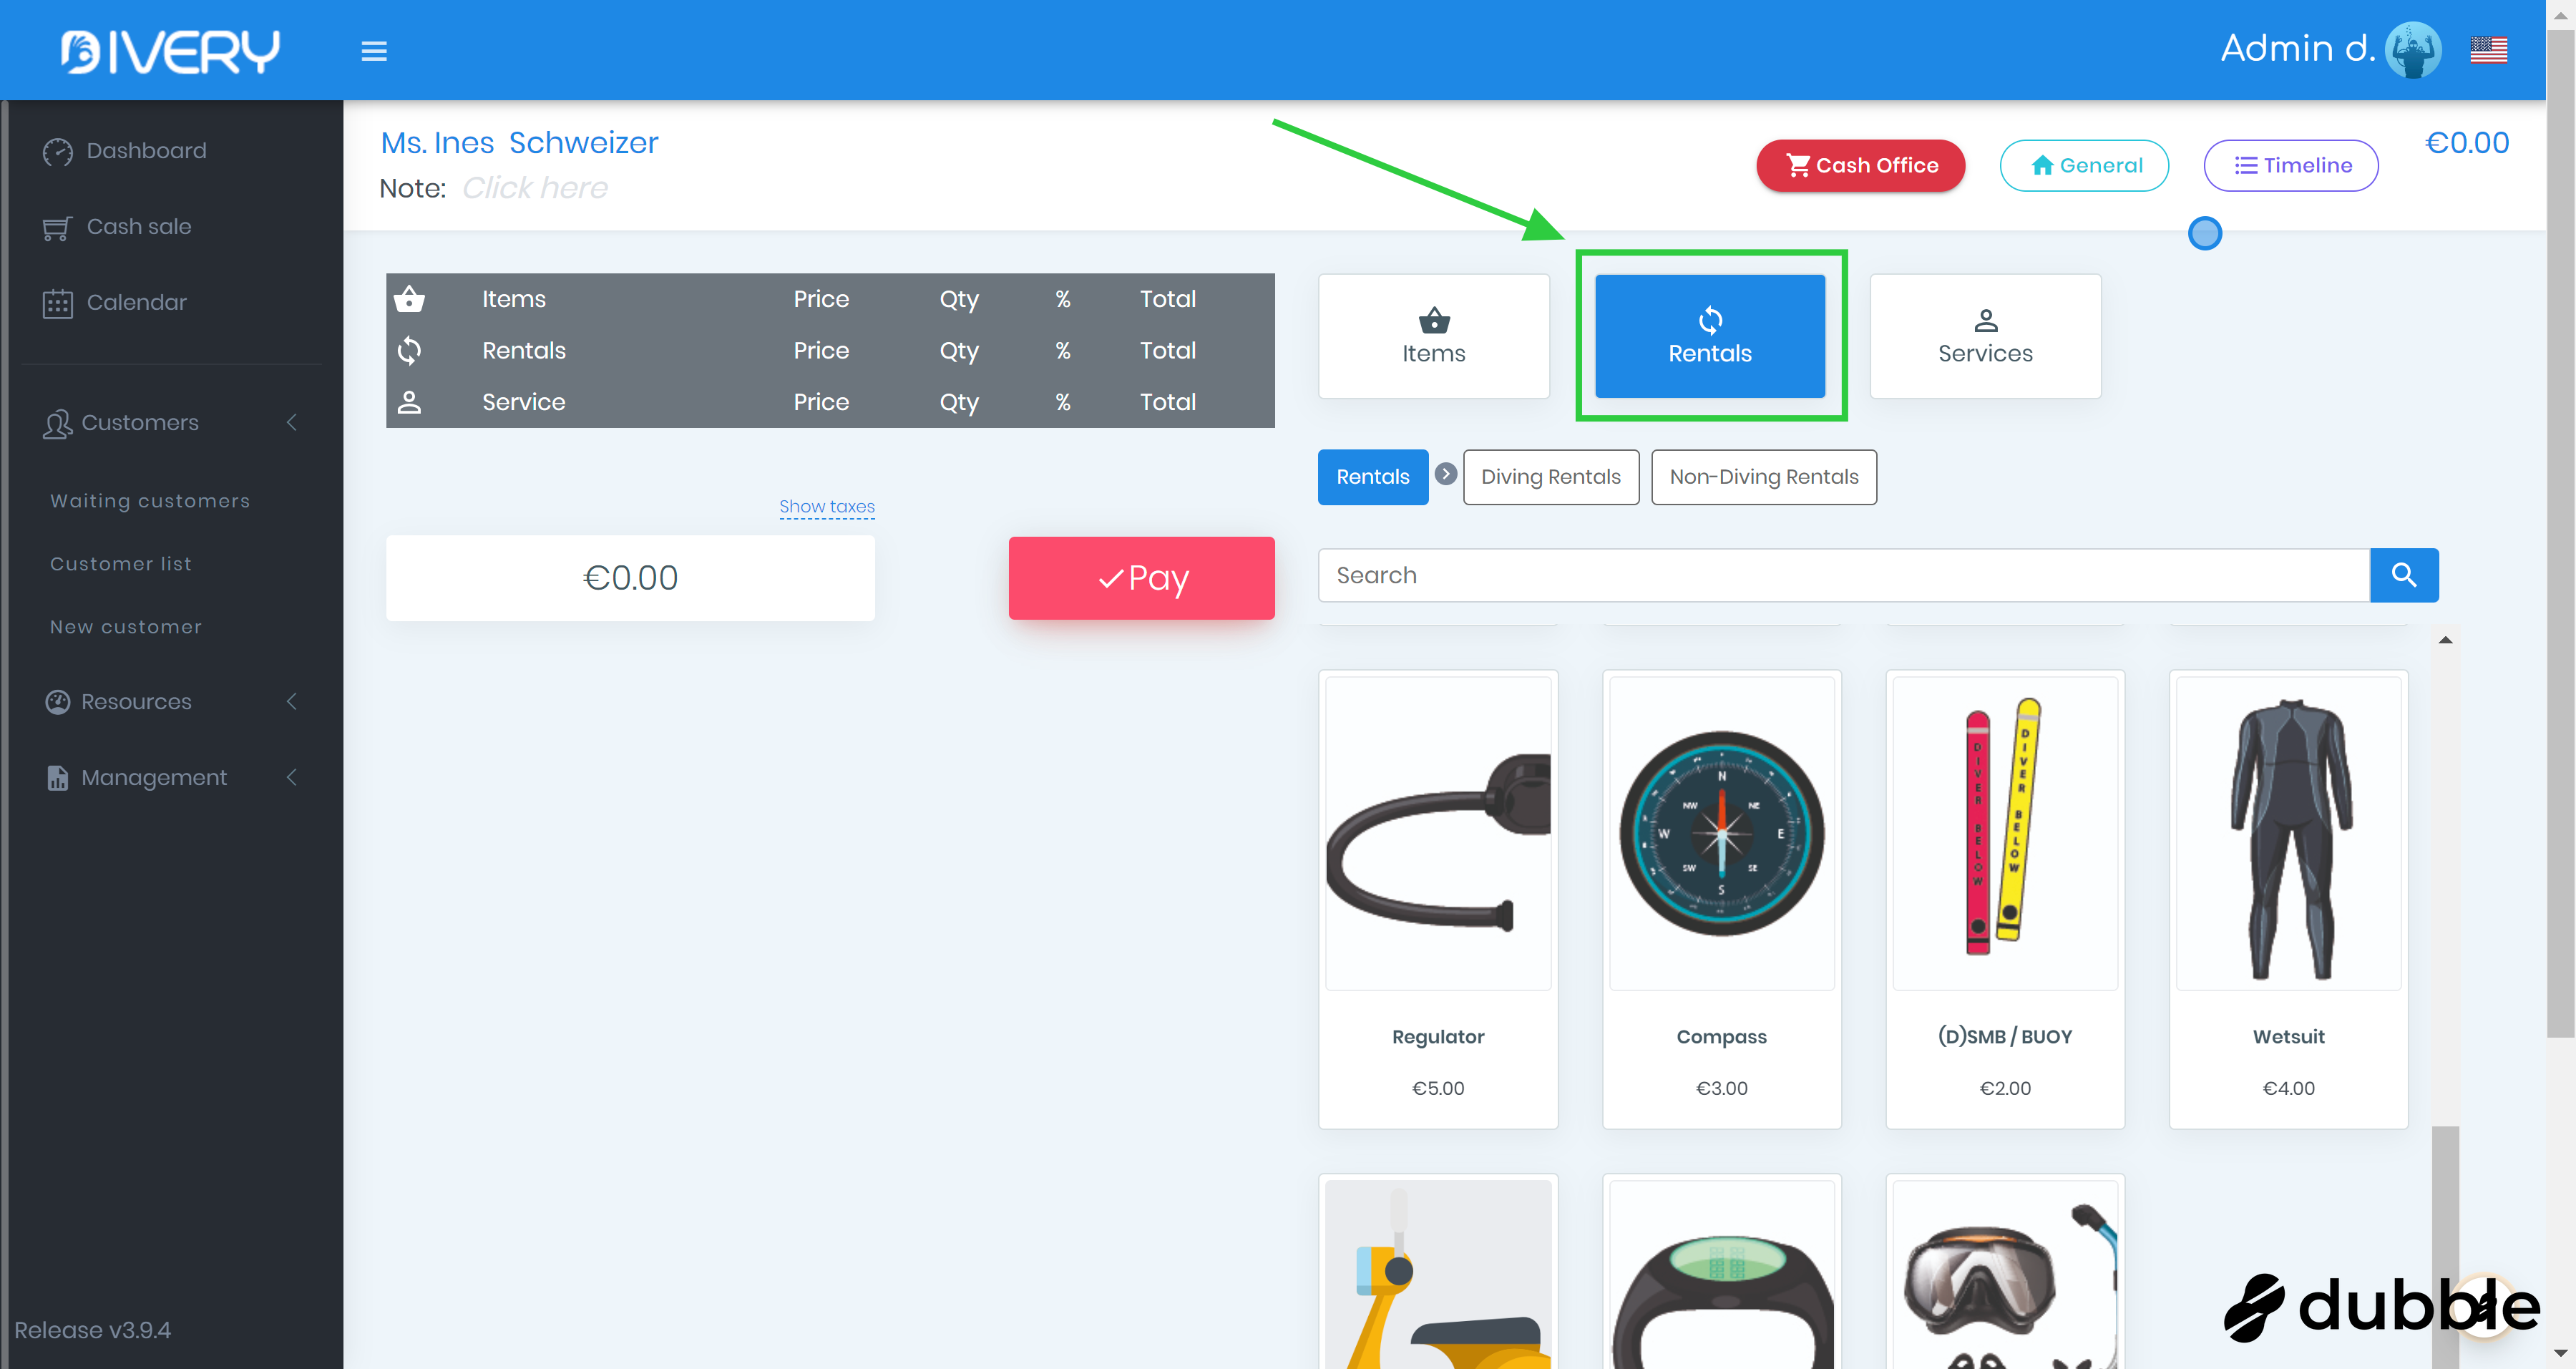This screenshot has width=2576, height=1369.
Task: Switch to the Items tab
Action: [x=1433, y=336]
